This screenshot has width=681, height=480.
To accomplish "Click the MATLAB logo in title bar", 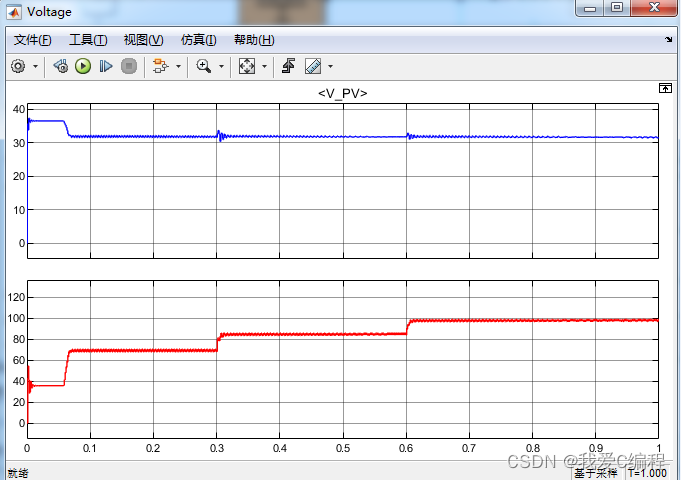I will [x=13, y=12].
